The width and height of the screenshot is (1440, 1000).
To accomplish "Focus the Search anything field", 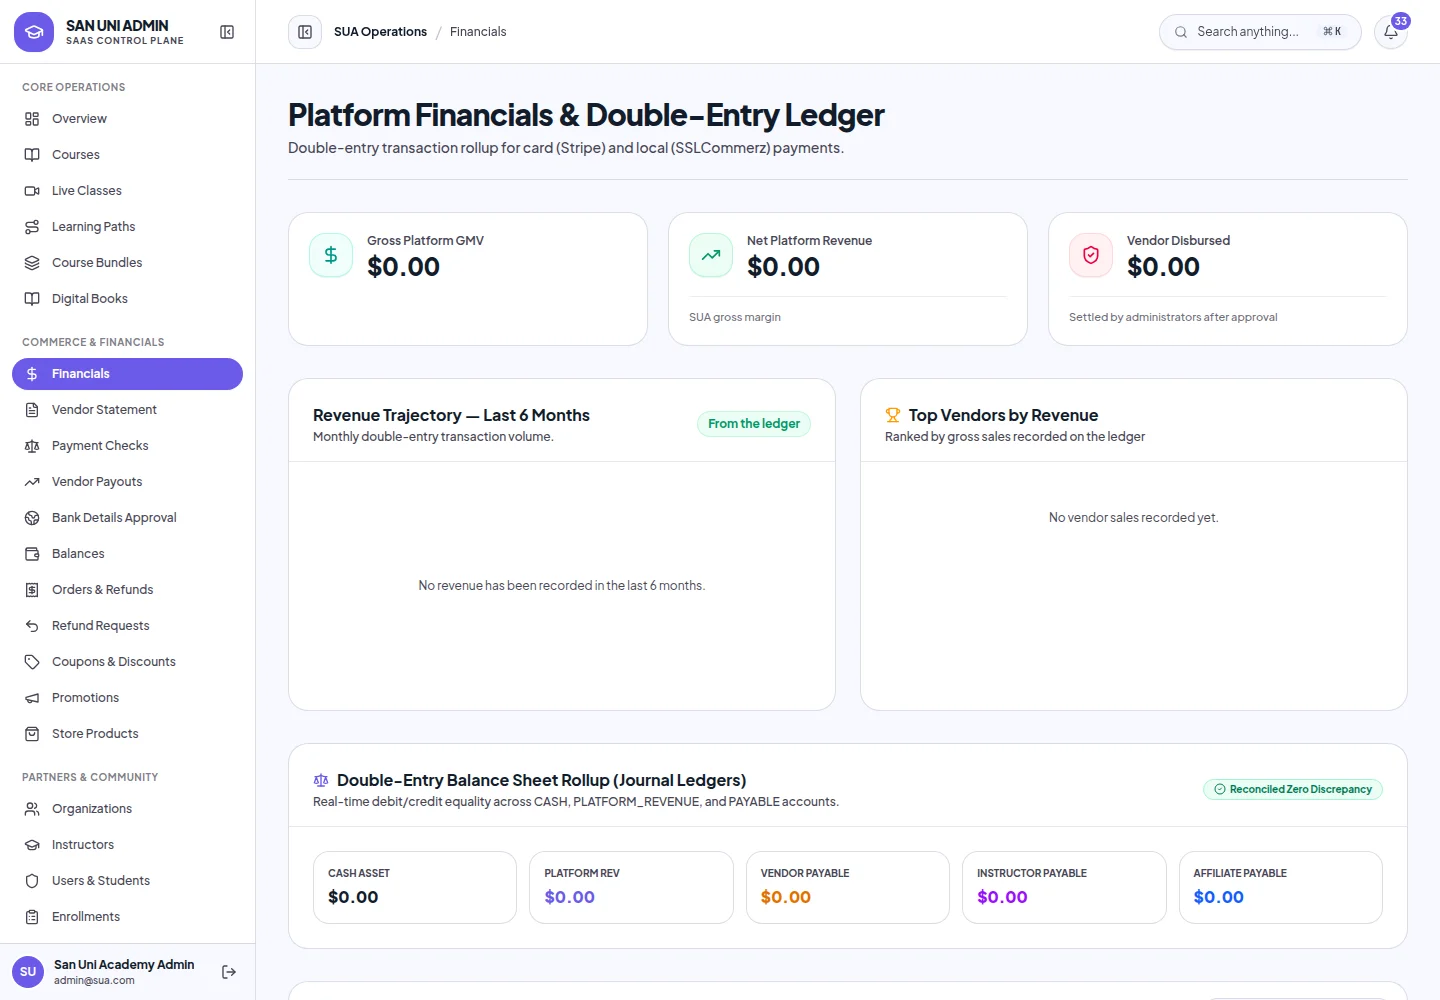I will [1260, 32].
